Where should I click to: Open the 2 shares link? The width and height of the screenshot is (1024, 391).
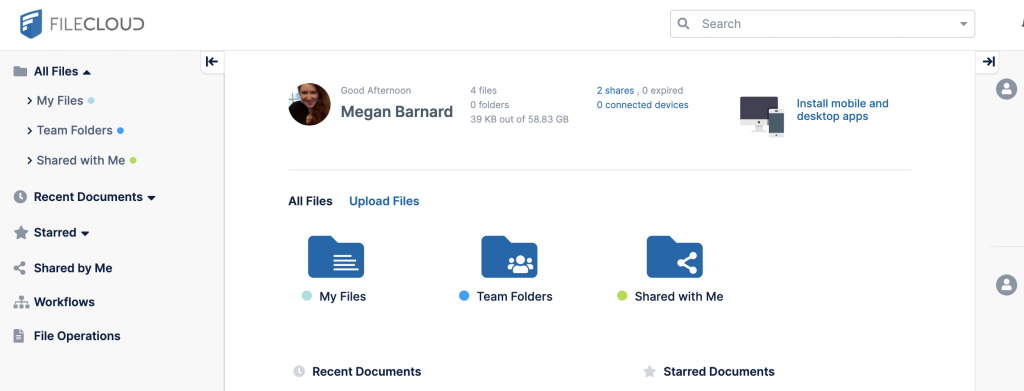(615, 91)
